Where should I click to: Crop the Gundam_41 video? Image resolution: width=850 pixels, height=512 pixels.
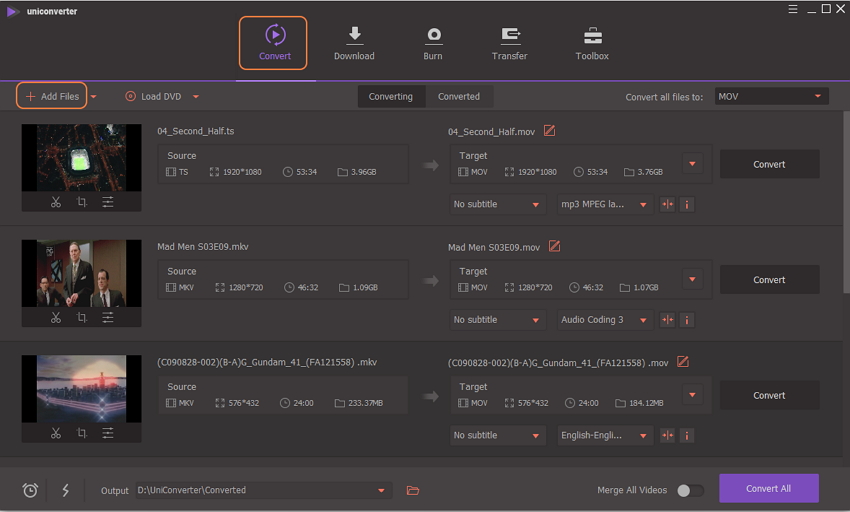coord(82,433)
